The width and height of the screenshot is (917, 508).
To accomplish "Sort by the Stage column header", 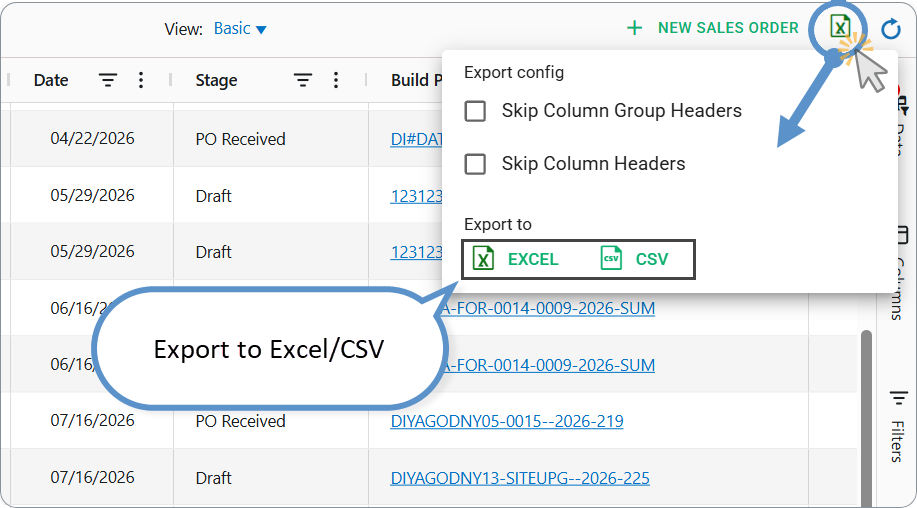I will pos(216,80).
